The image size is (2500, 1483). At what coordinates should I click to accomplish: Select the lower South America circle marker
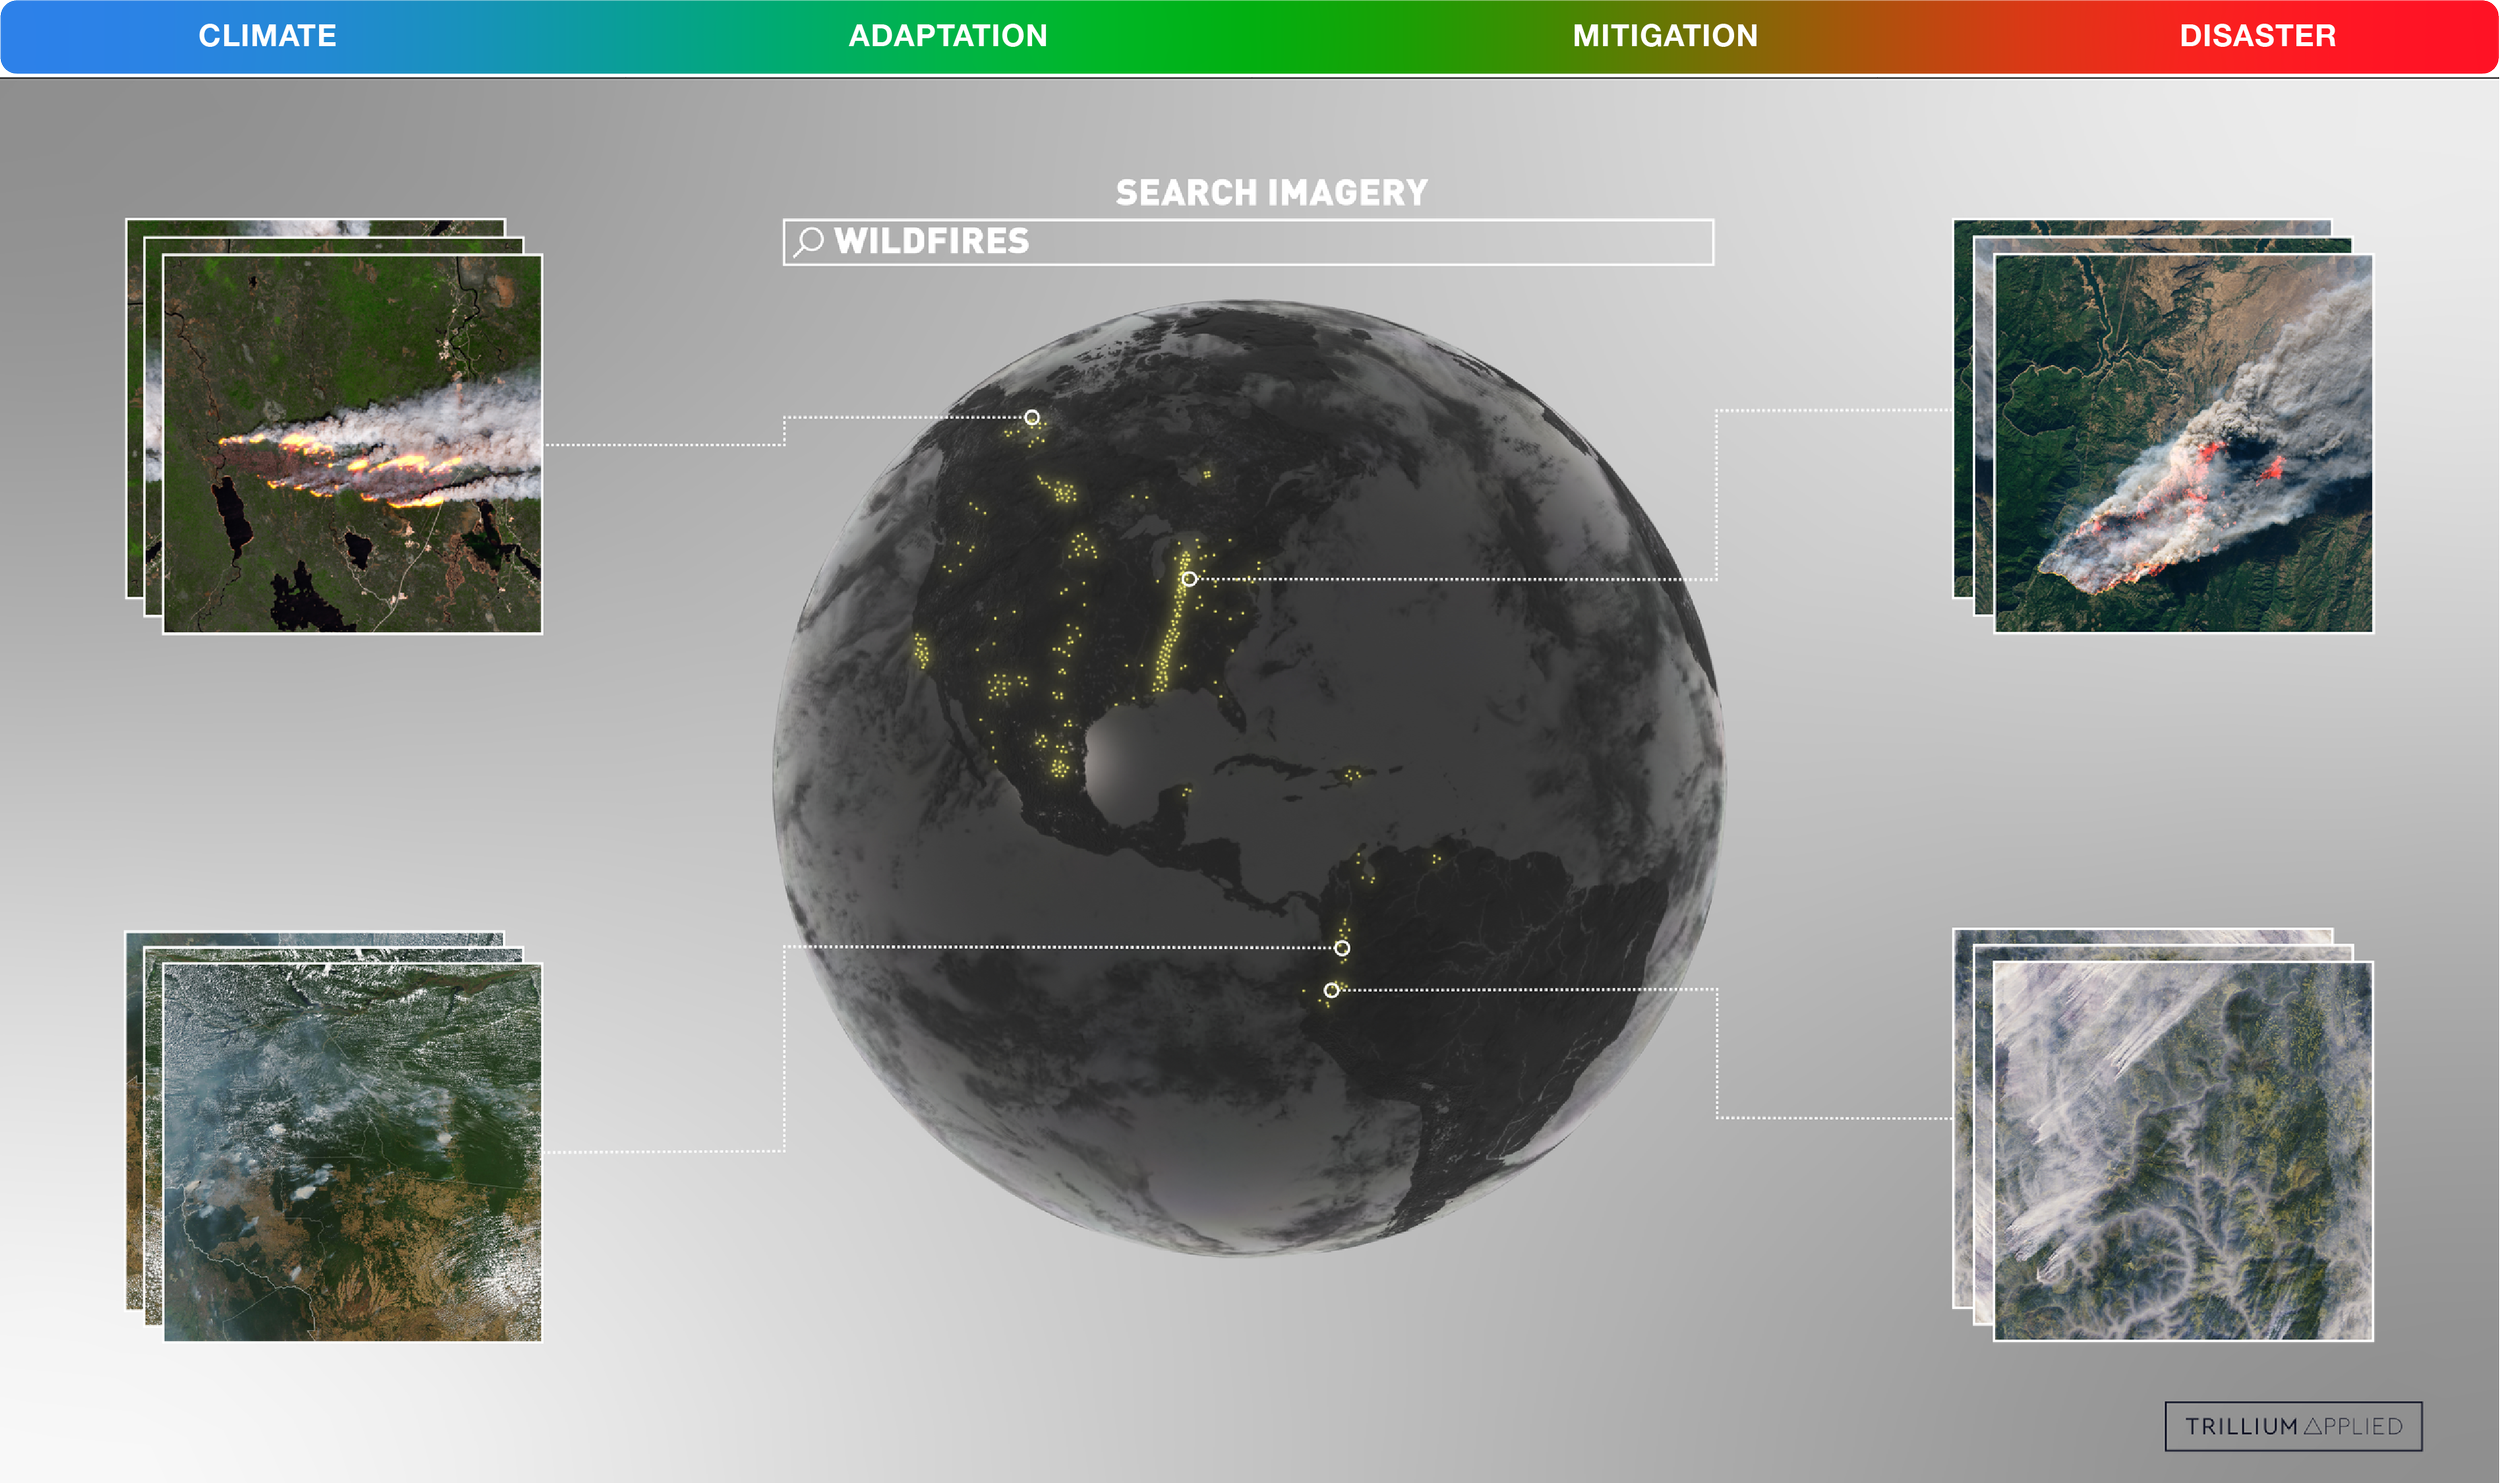click(x=1331, y=990)
